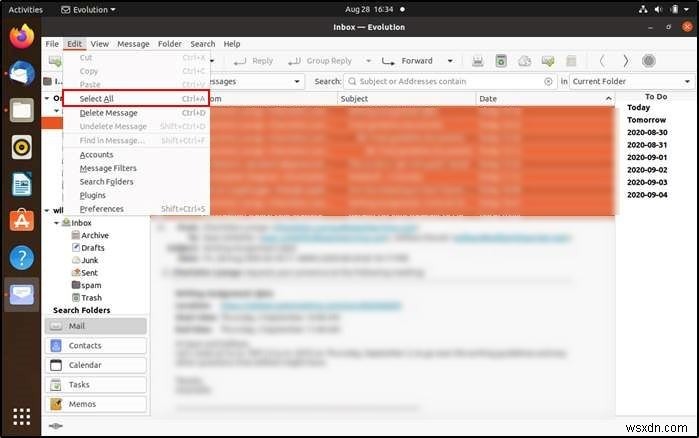Open Files from the dock

pos(21,110)
